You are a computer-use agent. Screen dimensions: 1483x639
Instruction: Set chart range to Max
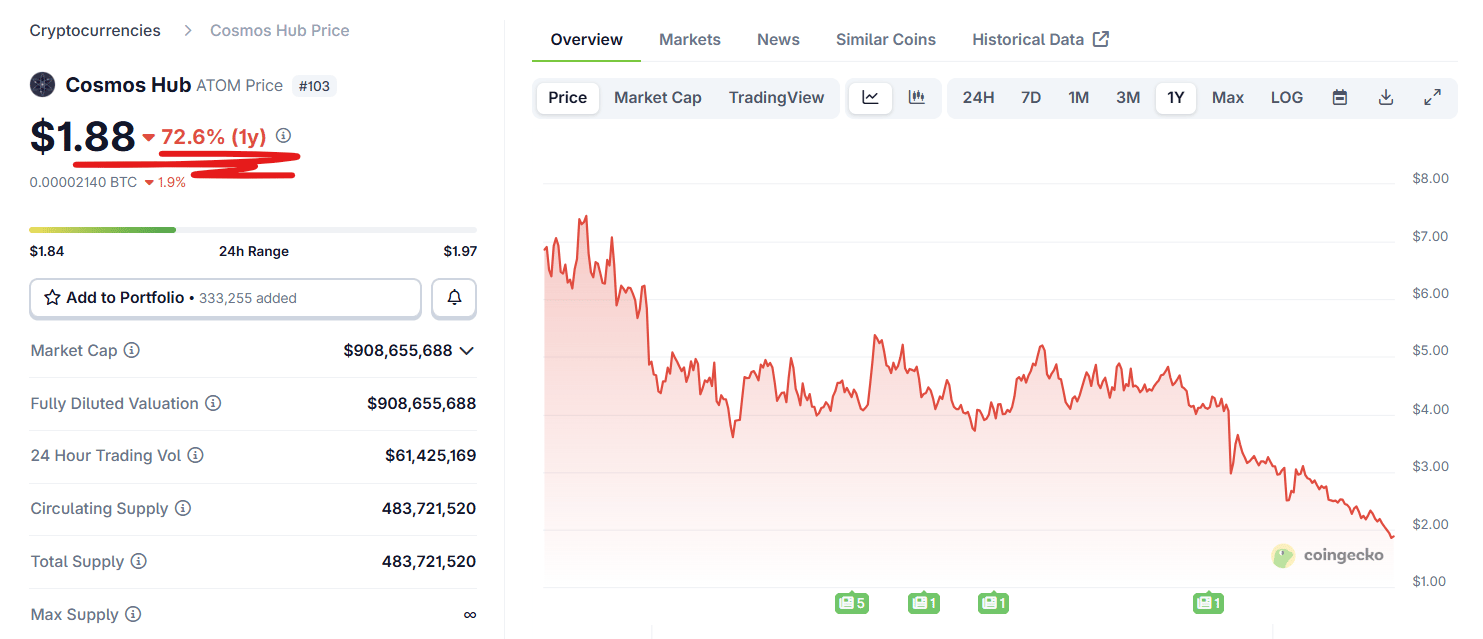[x=1228, y=98]
